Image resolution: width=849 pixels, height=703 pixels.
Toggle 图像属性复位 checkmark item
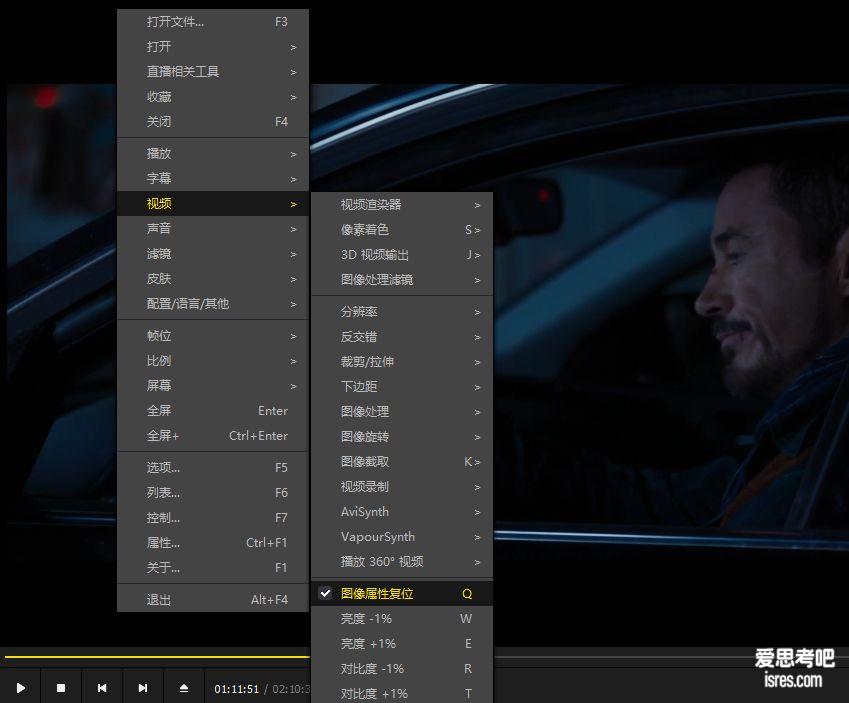point(402,594)
